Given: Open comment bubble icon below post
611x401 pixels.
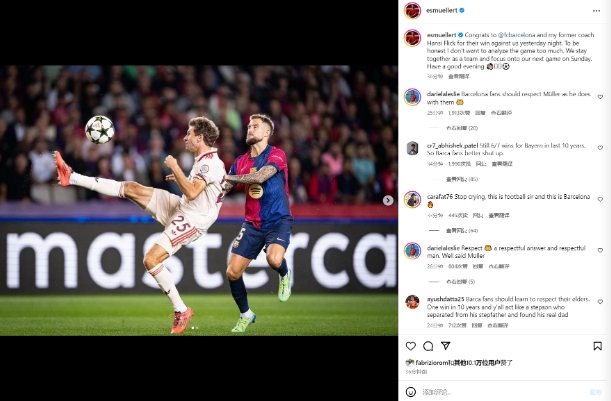Looking at the screenshot, I should (428, 346).
